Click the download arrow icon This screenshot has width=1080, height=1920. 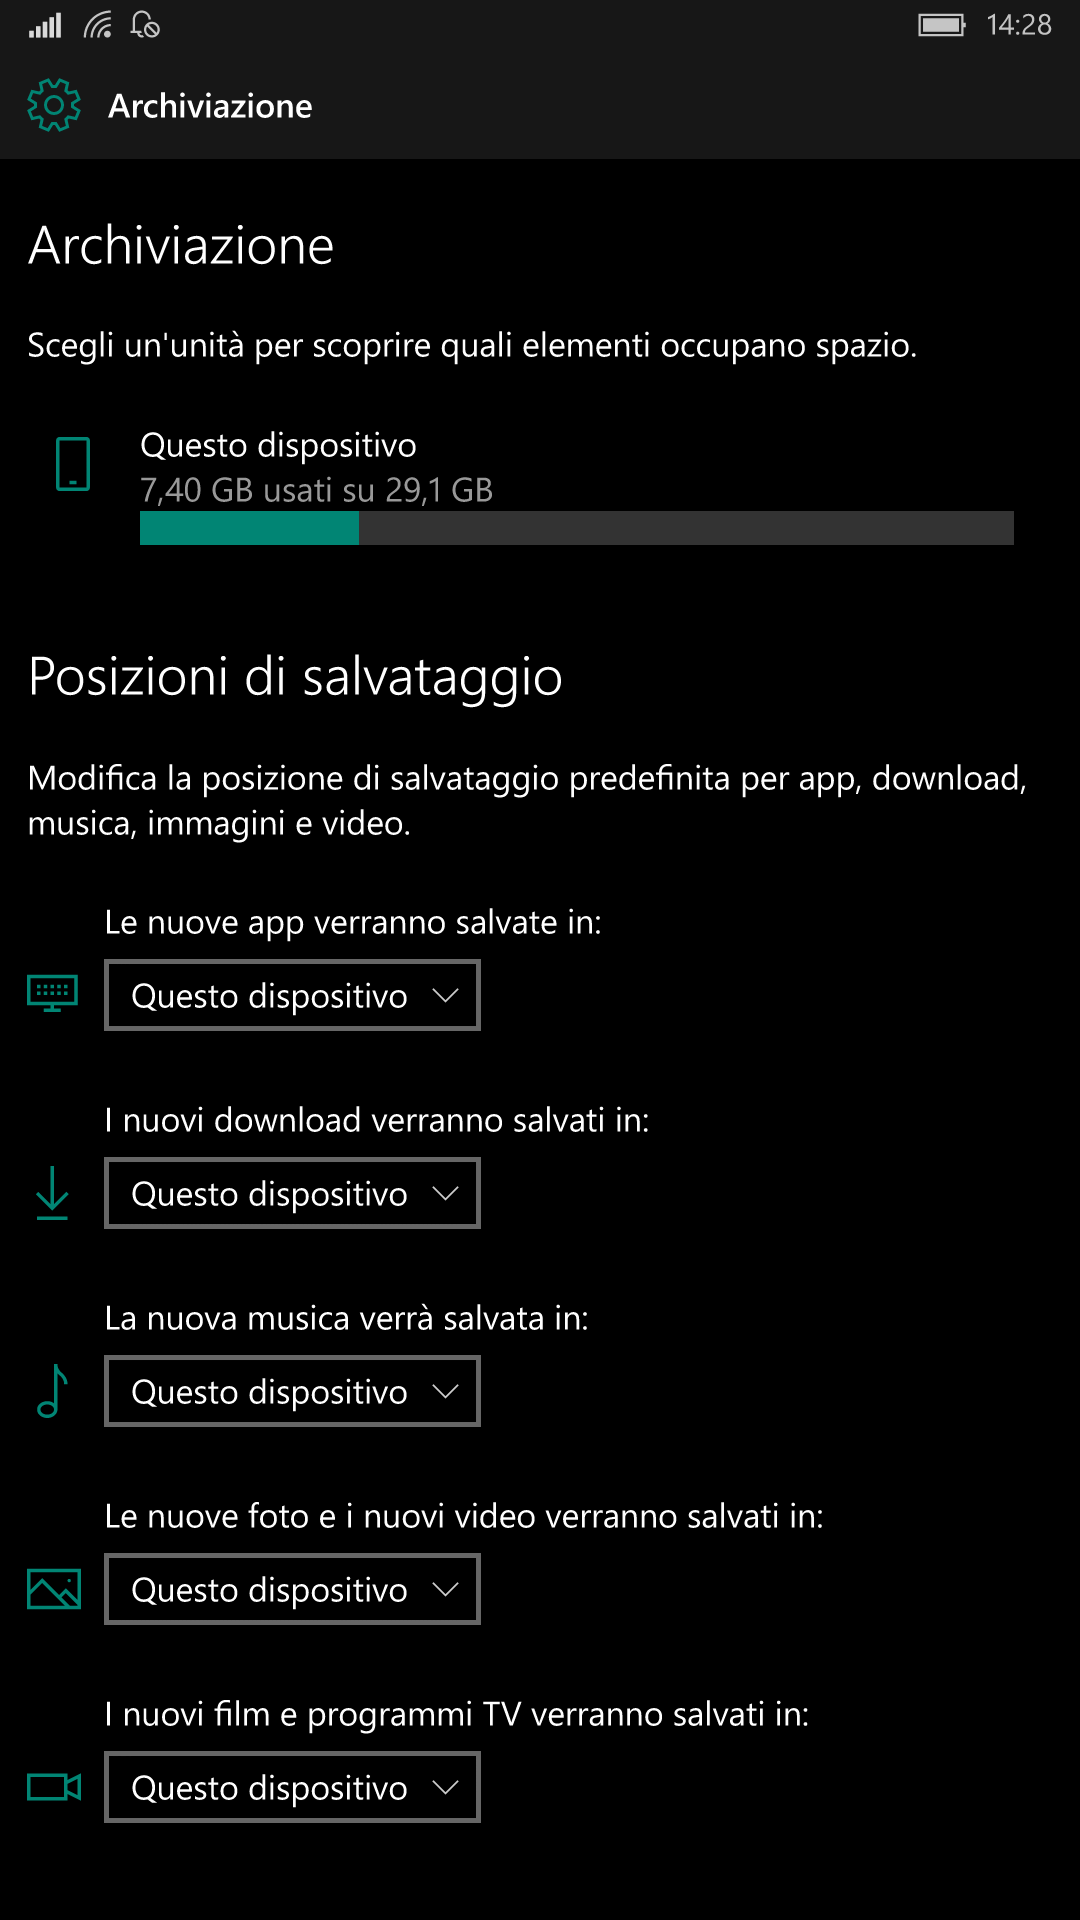pos(52,1192)
